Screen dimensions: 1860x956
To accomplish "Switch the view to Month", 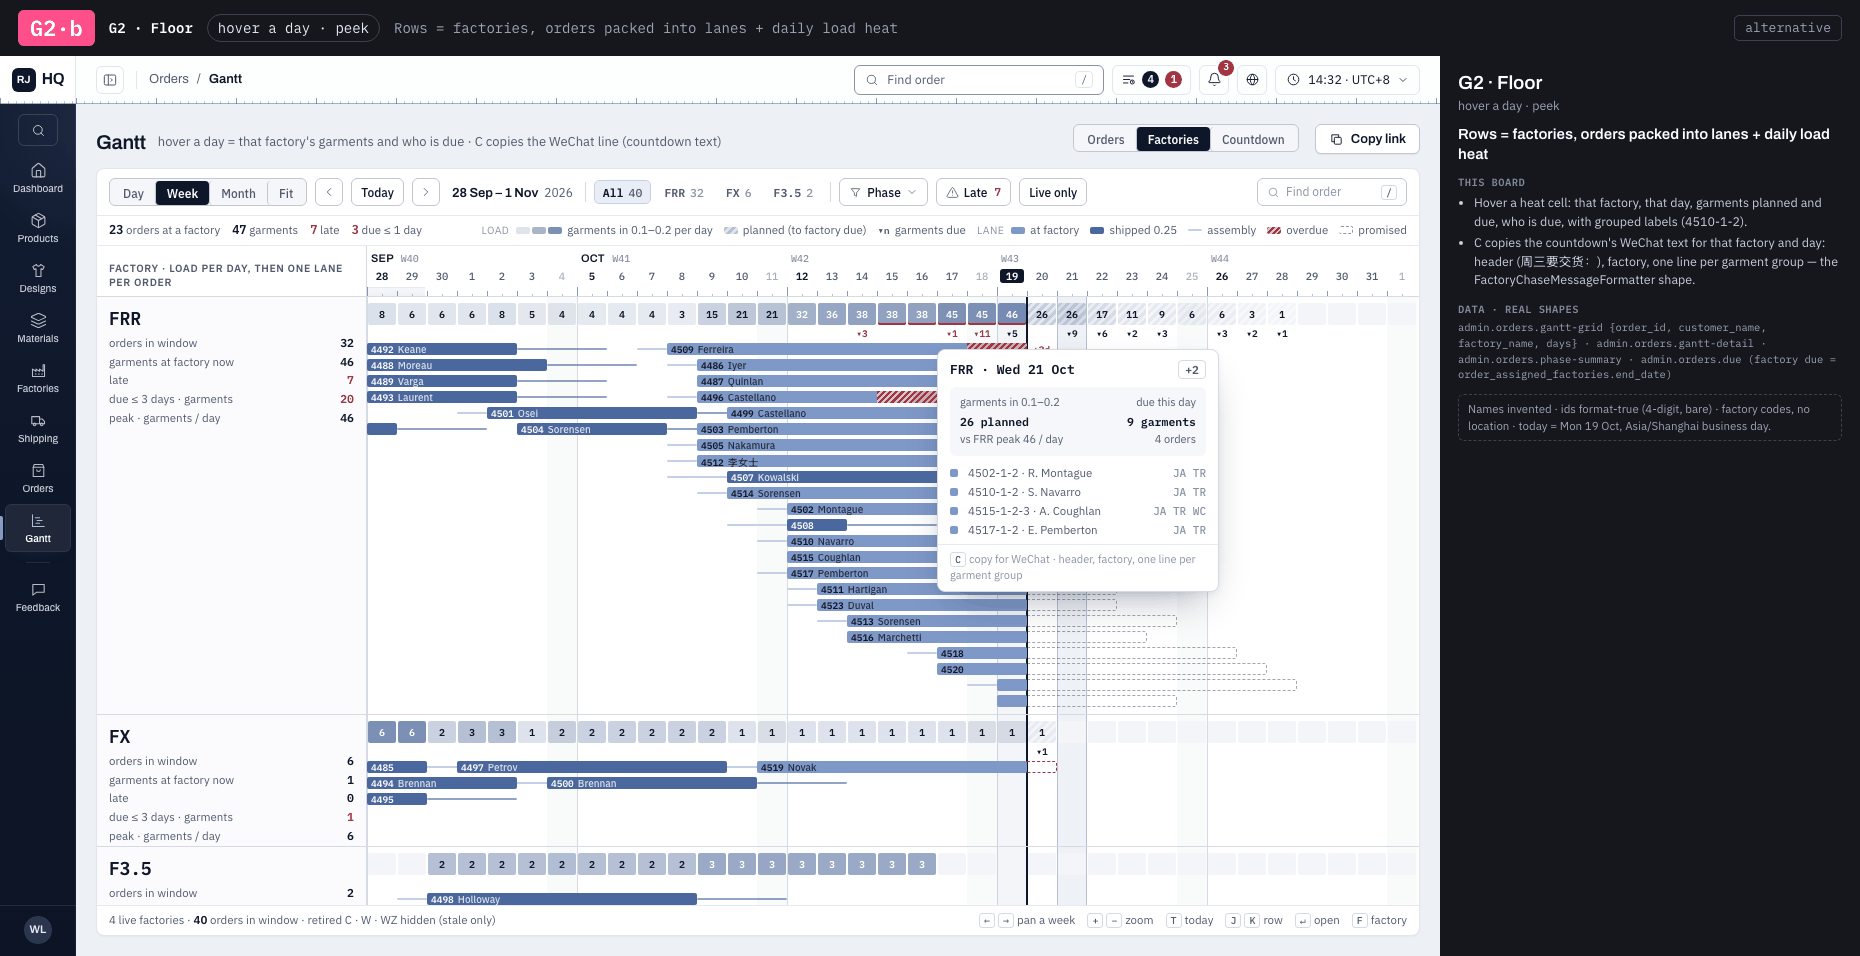I will [x=238, y=194].
